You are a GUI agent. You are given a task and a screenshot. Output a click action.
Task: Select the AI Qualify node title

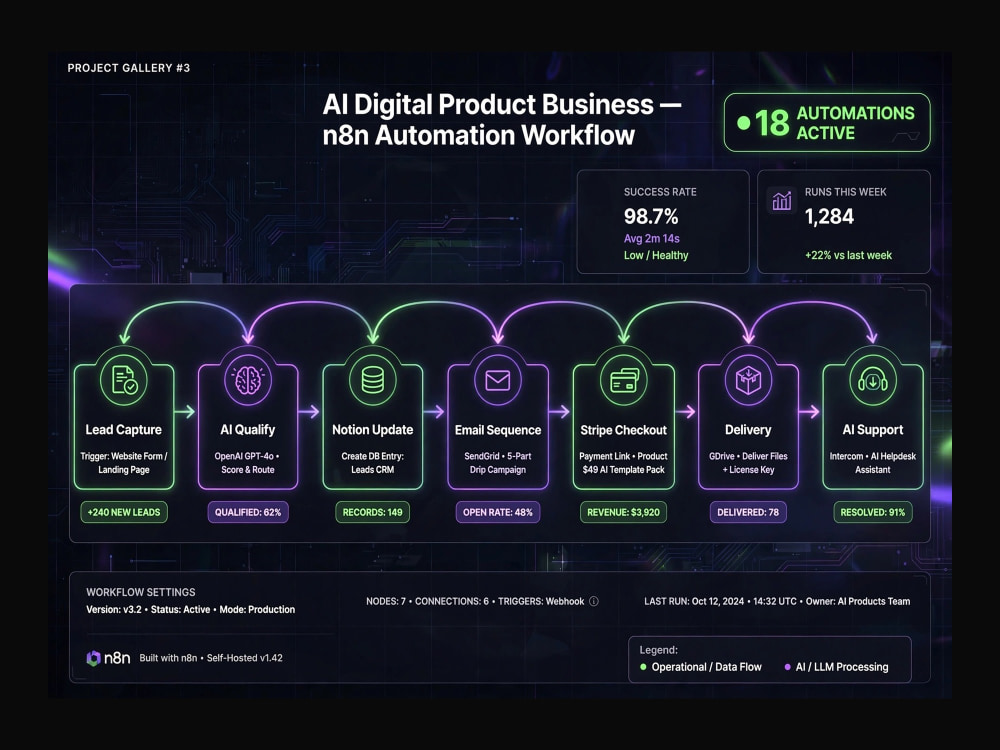[247, 430]
